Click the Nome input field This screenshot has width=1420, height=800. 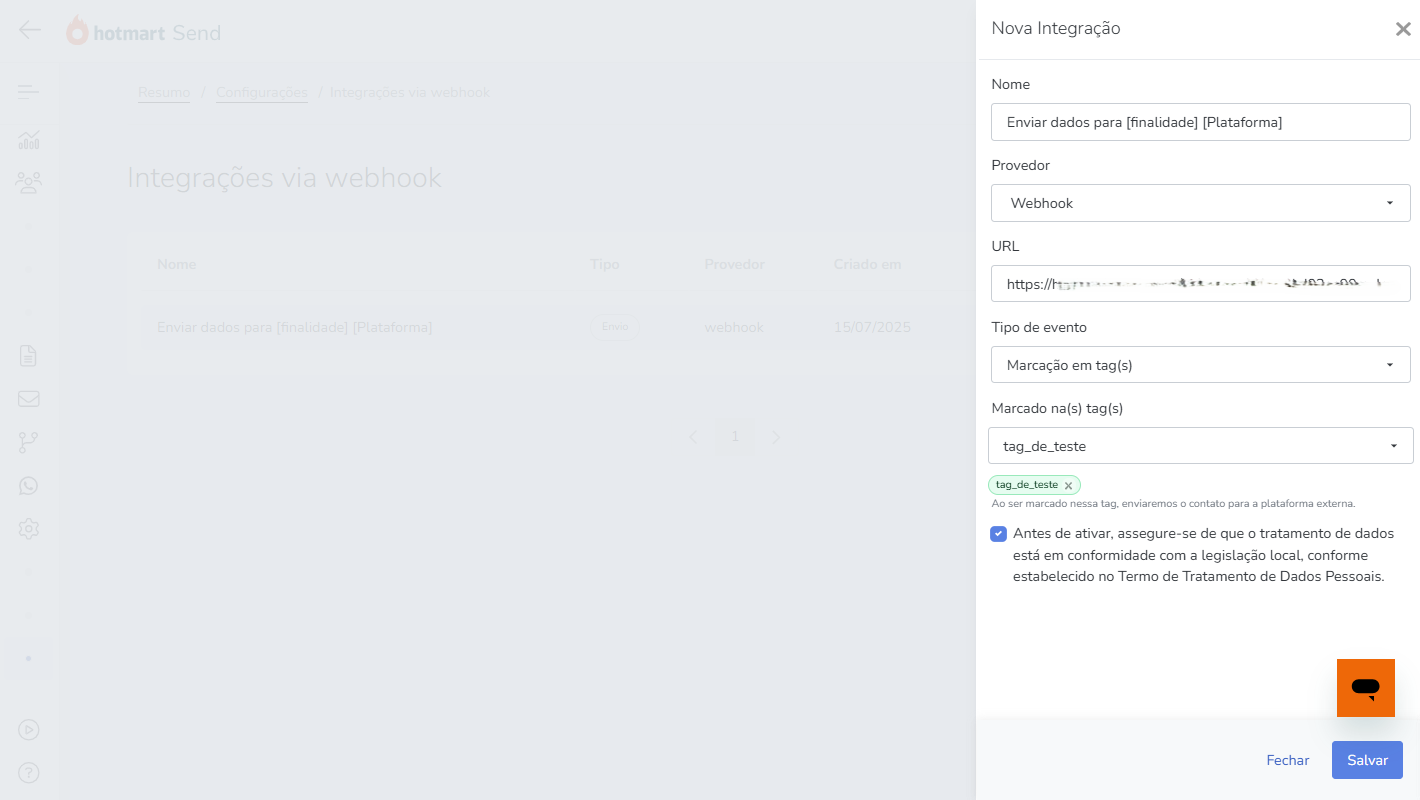tap(1201, 122)
